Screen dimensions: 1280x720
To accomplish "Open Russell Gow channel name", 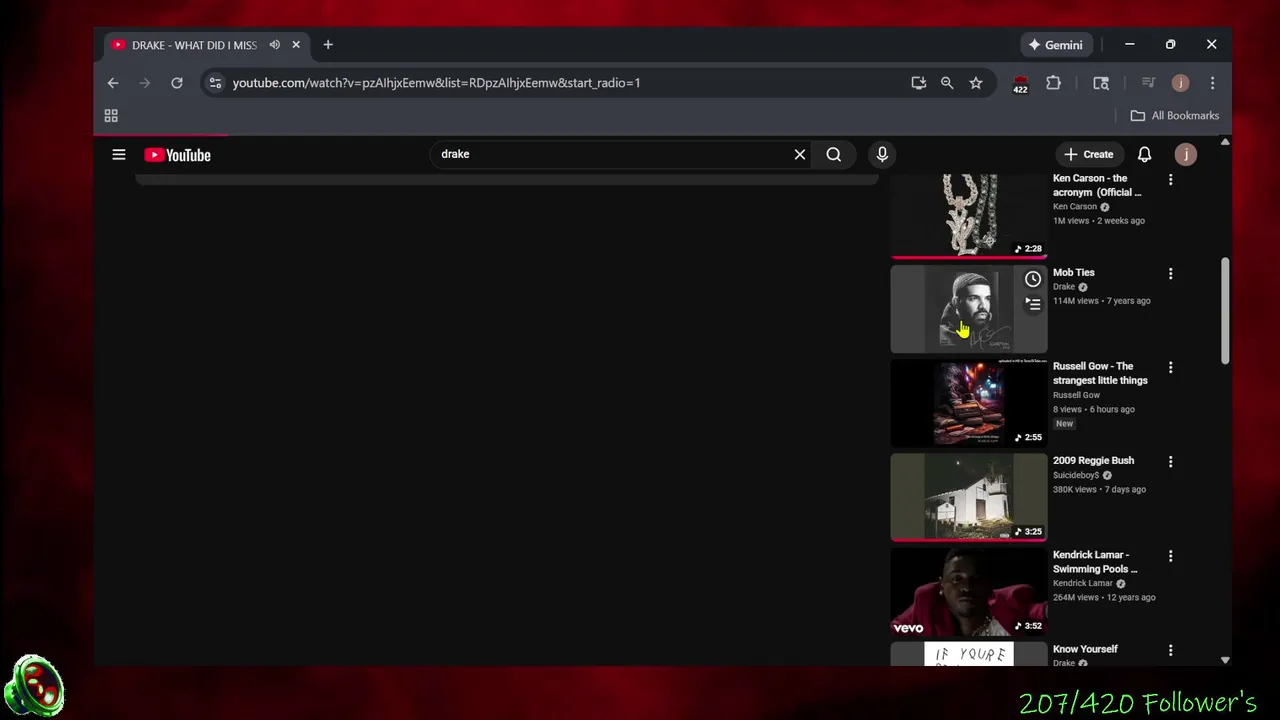I will pyautogui.click(x=1076, y=395).
